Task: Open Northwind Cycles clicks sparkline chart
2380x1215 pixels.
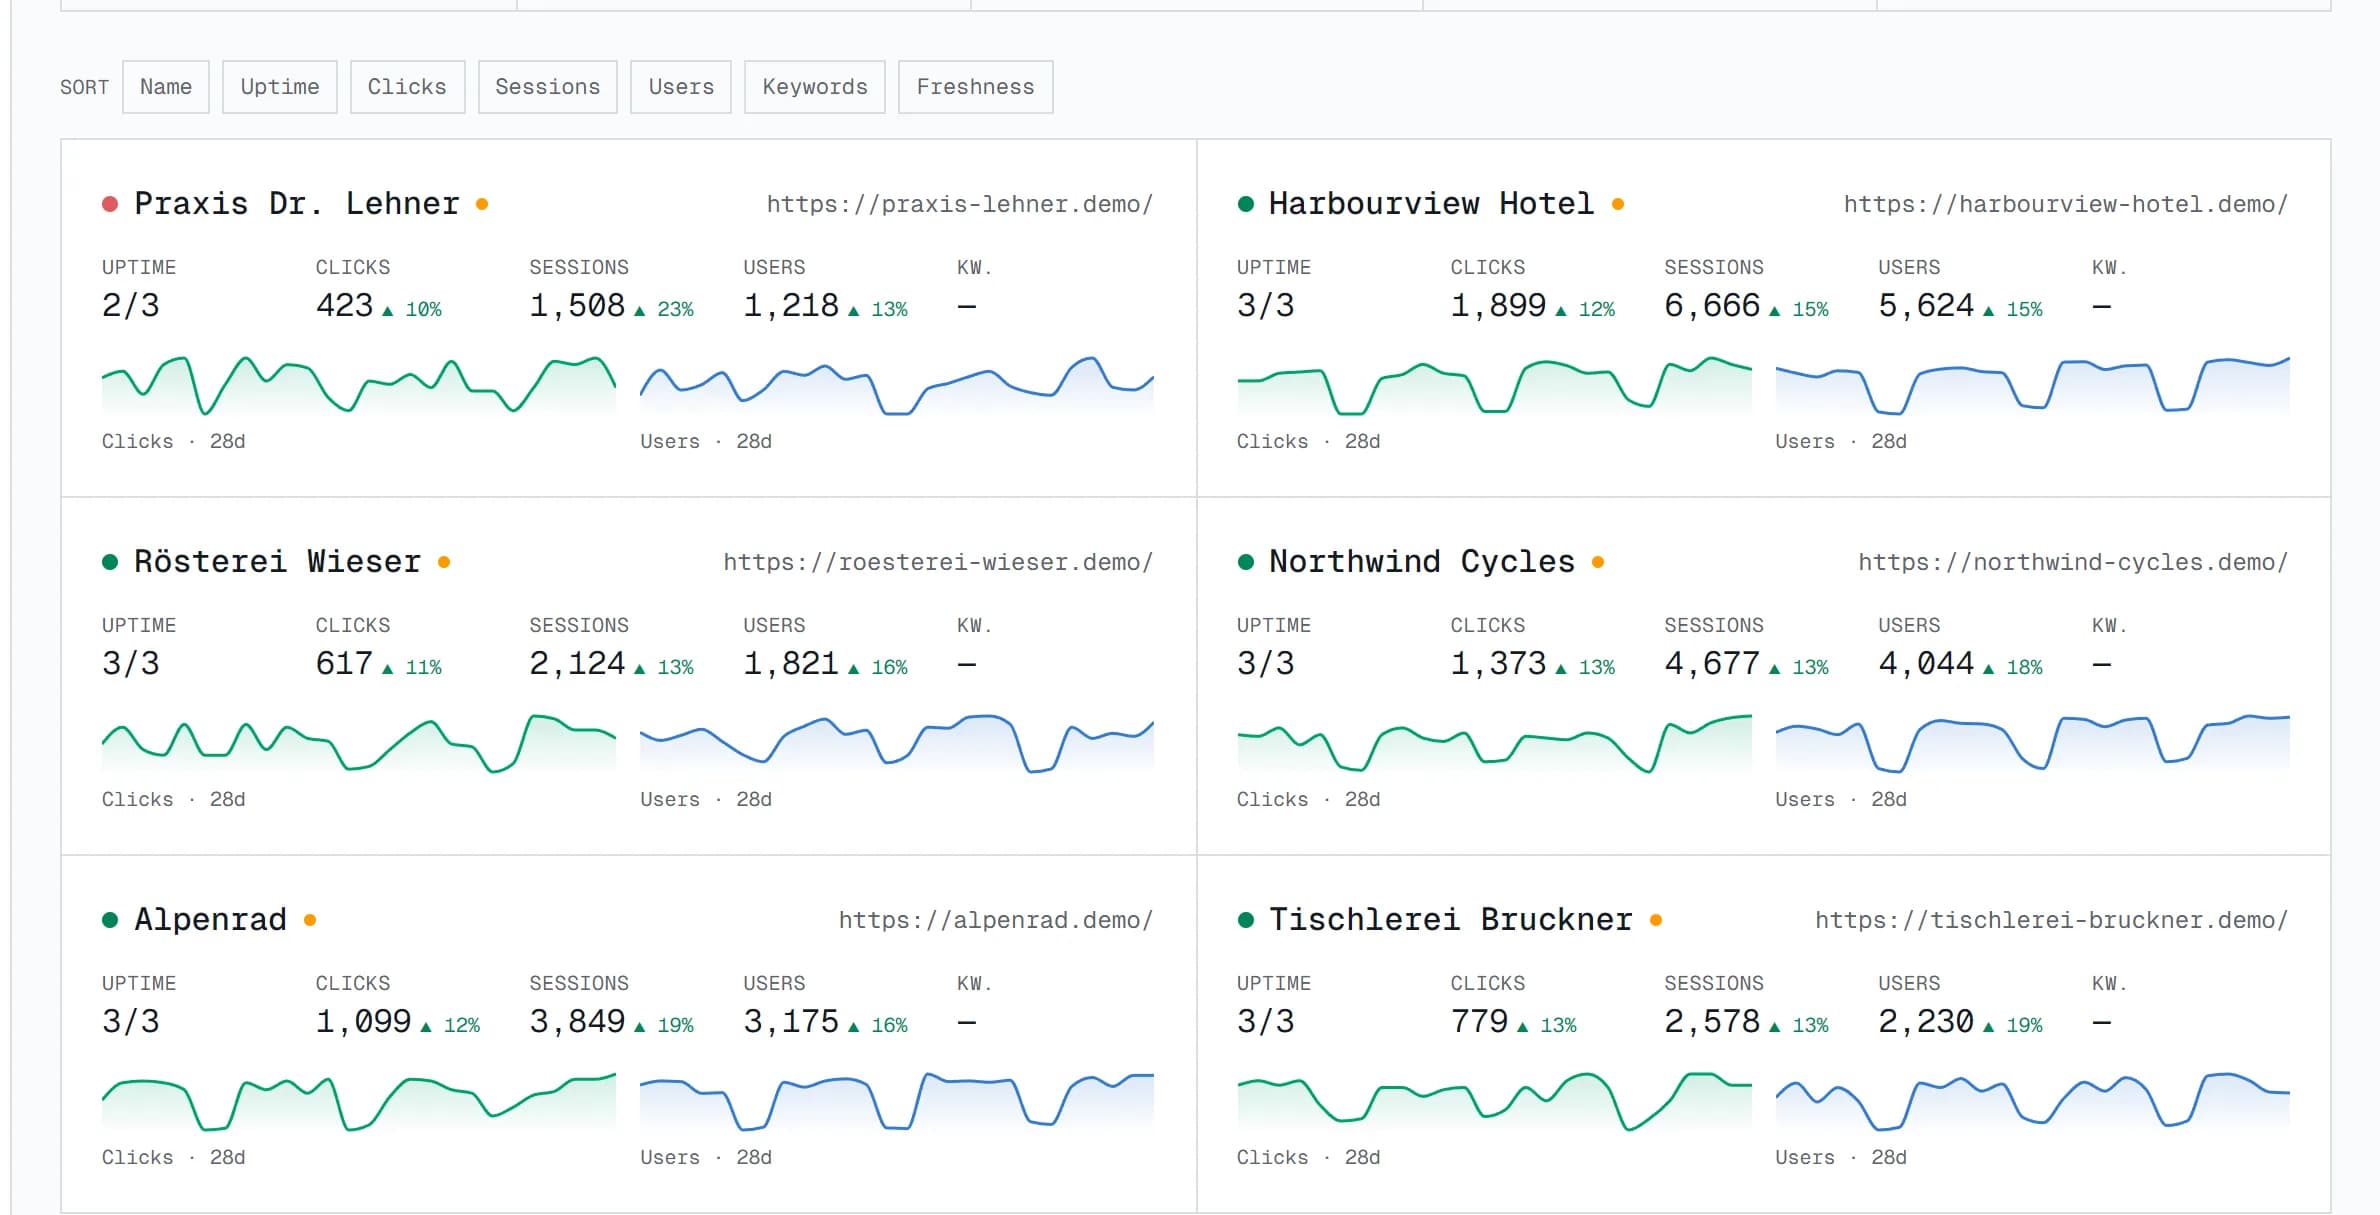Action: [1494, 743]
